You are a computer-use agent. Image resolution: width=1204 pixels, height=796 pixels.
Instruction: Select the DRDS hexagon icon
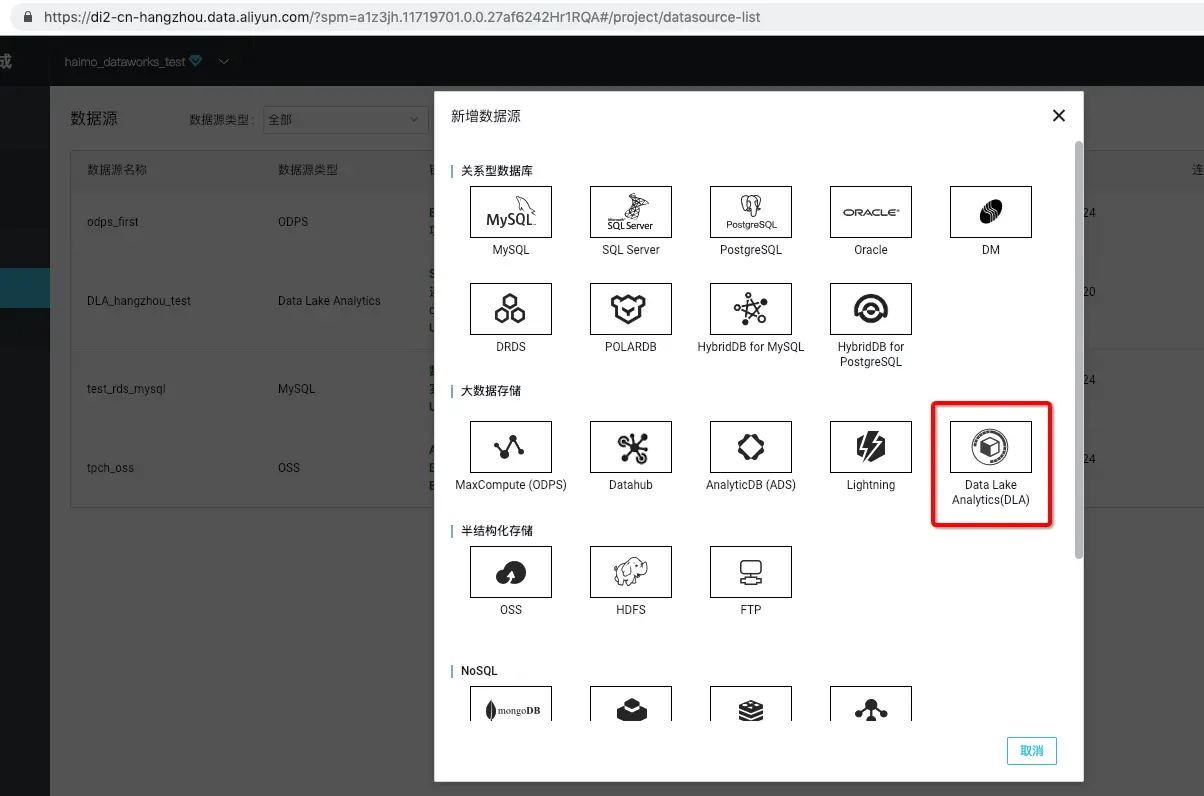click(511, 309)
